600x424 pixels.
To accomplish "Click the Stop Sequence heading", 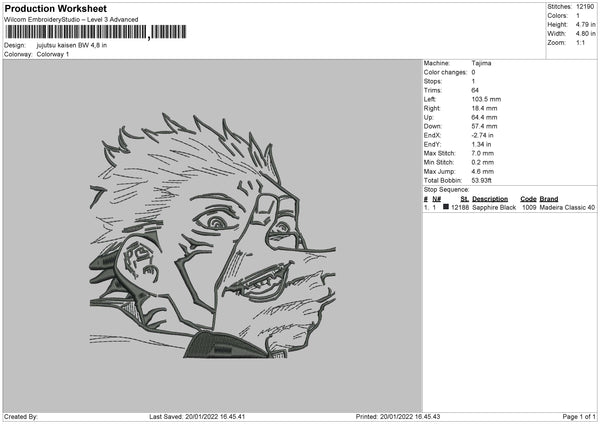I will tap(446, 190).
